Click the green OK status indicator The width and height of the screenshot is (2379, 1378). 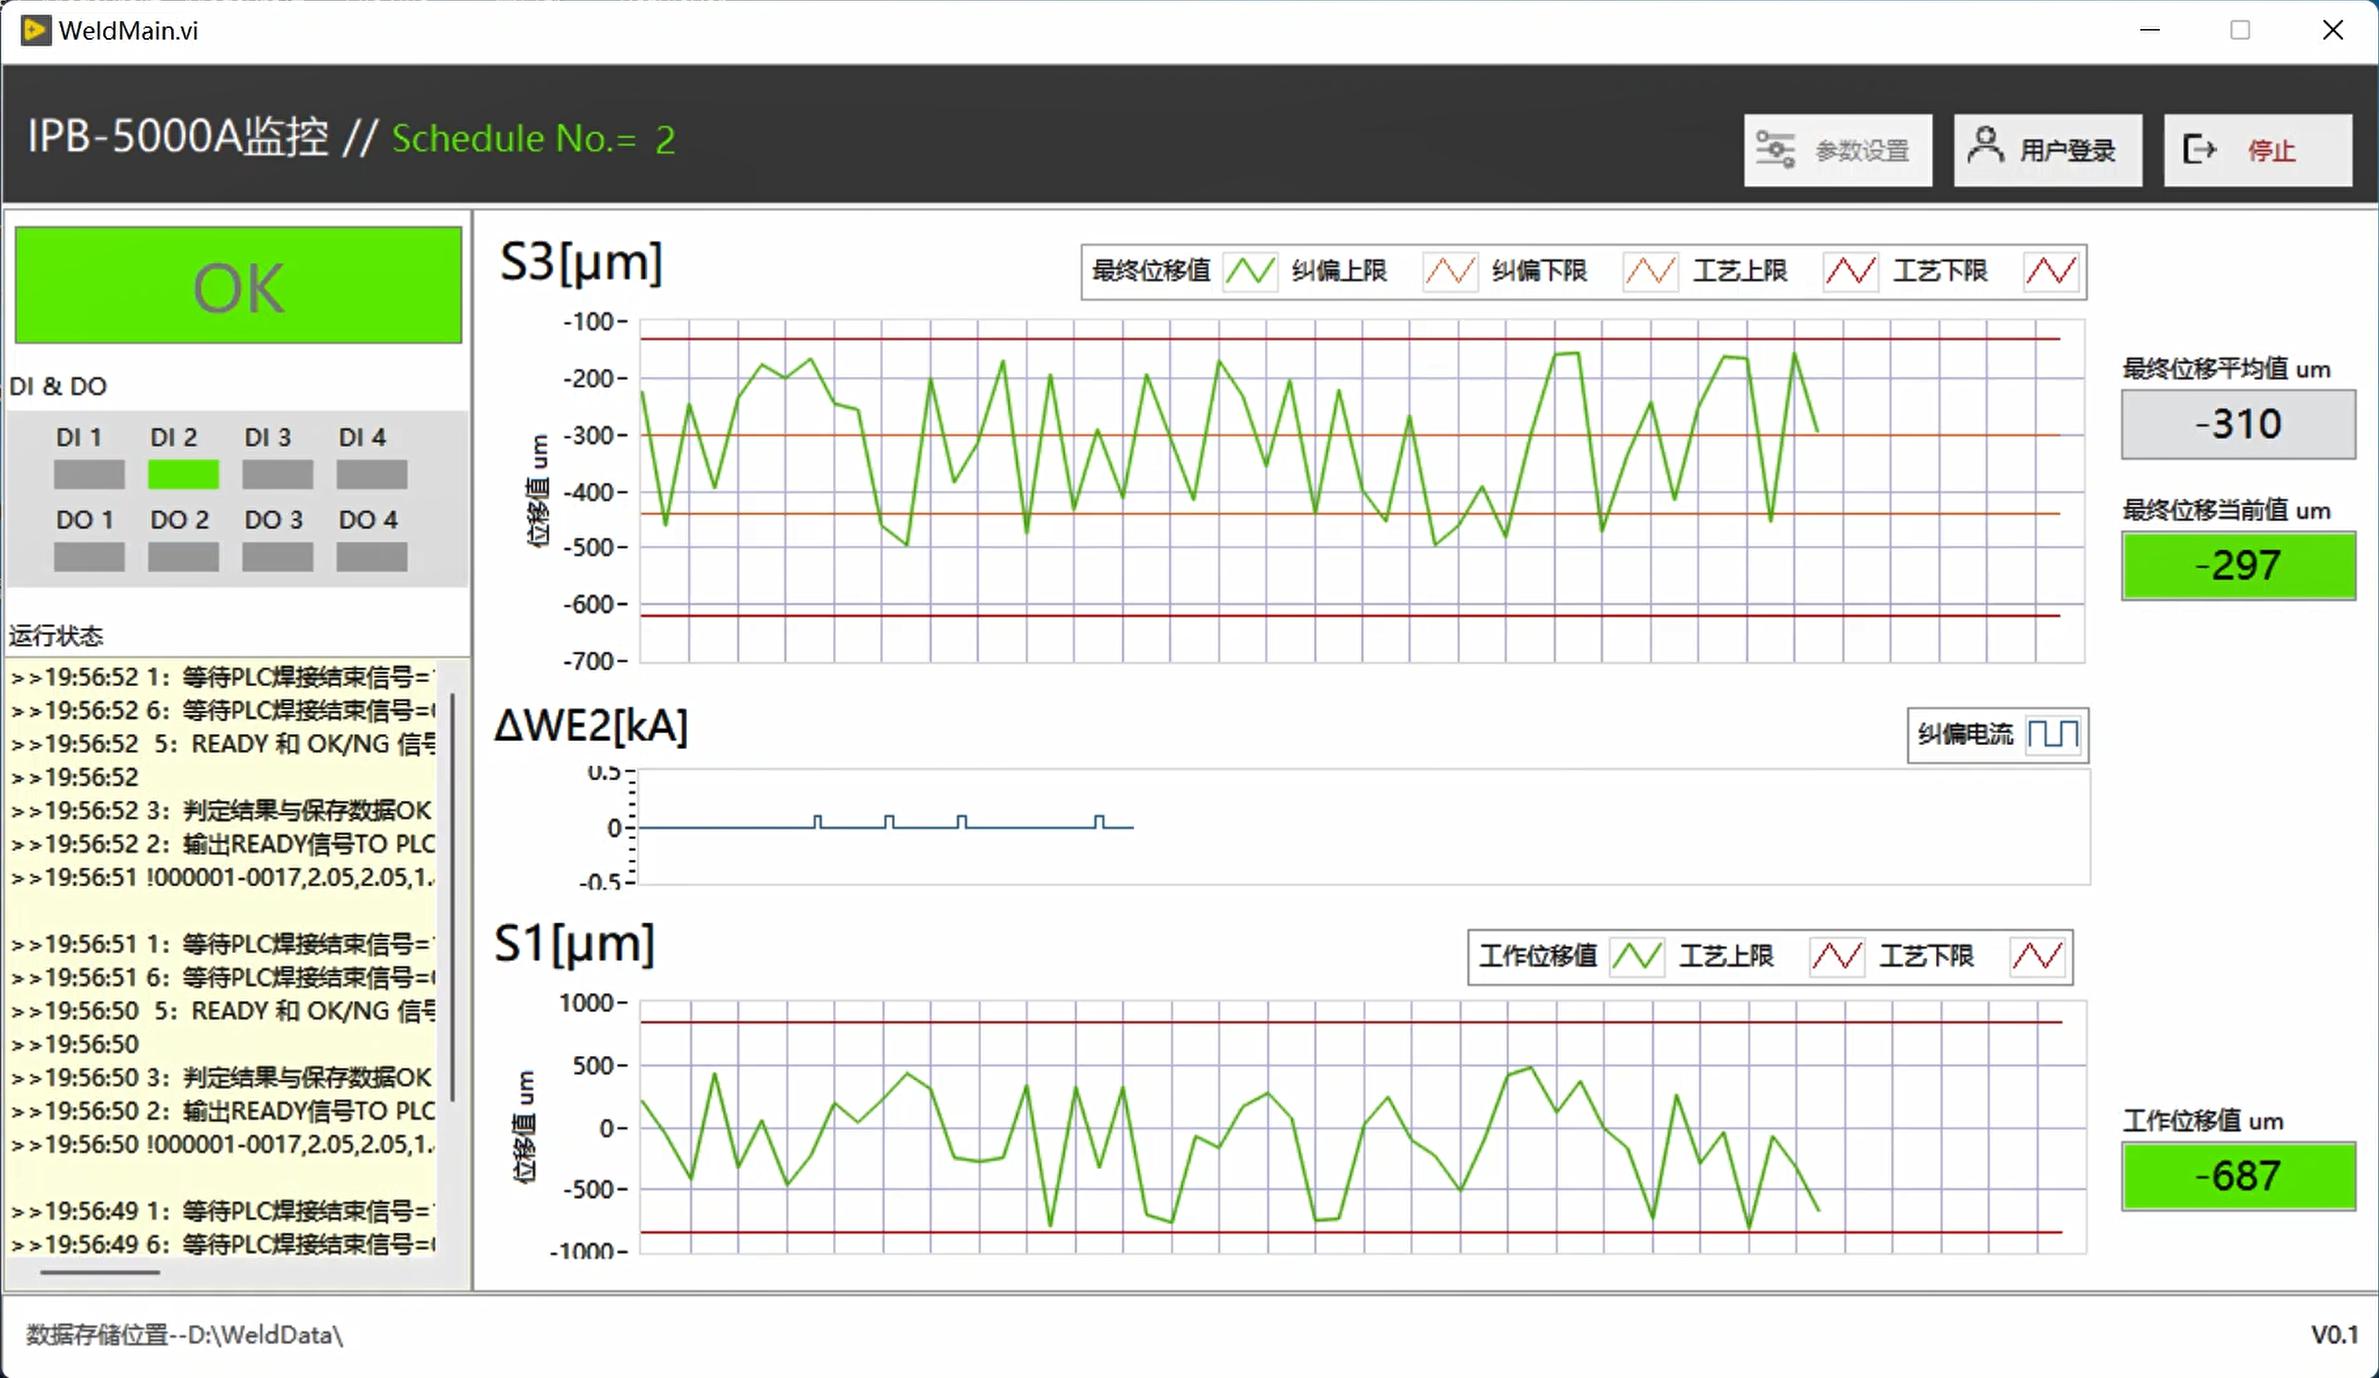(x=238, y=286)
